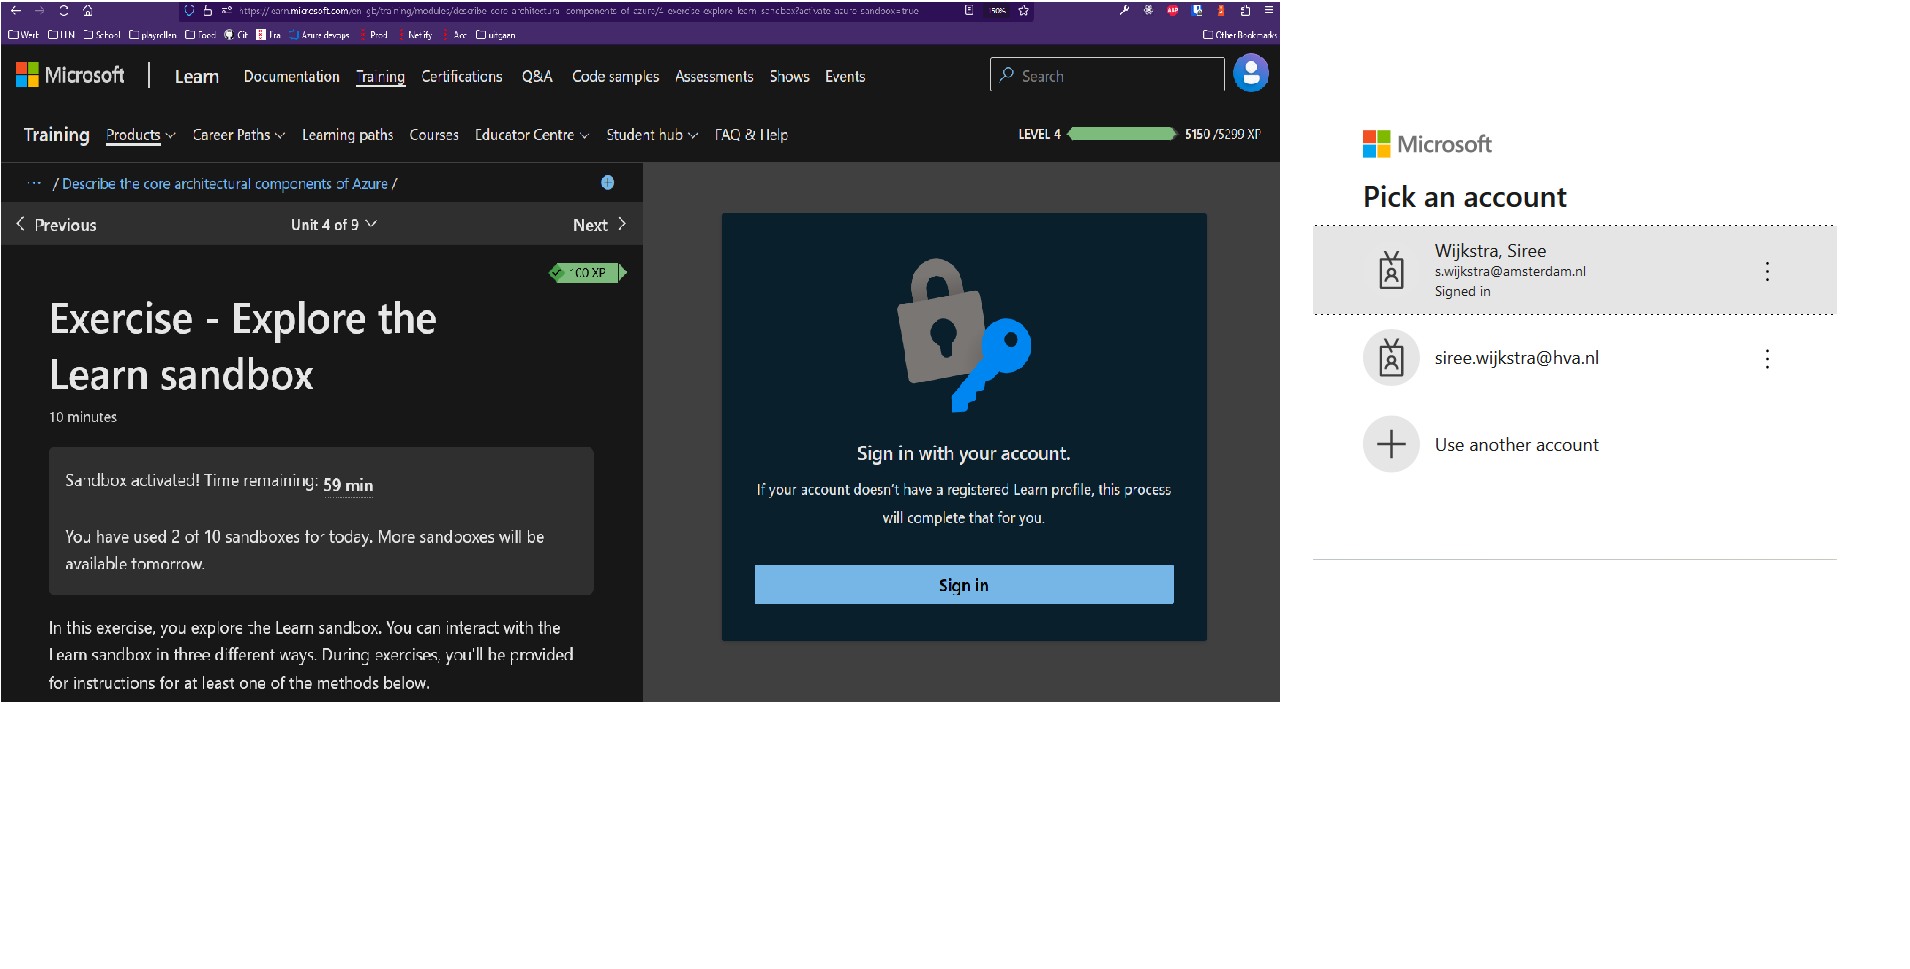The height and width of the screenshot is (969, 1910).
Task: Go back using the browser back arrow
Action: coord(15,11)
